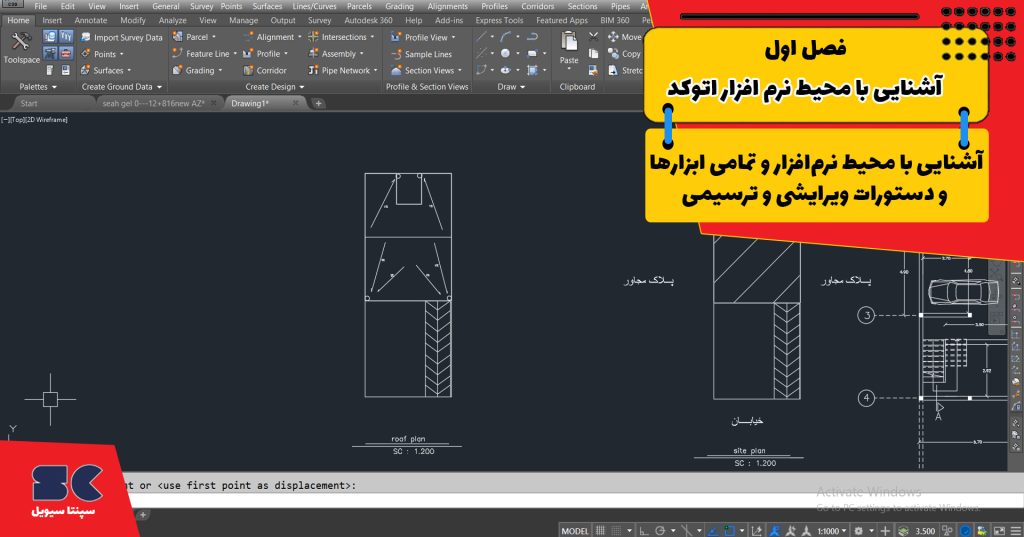Click the Cut scissors icon
Screen dimensions: 1024x537
pyautogui.click(x=593, y=37)
